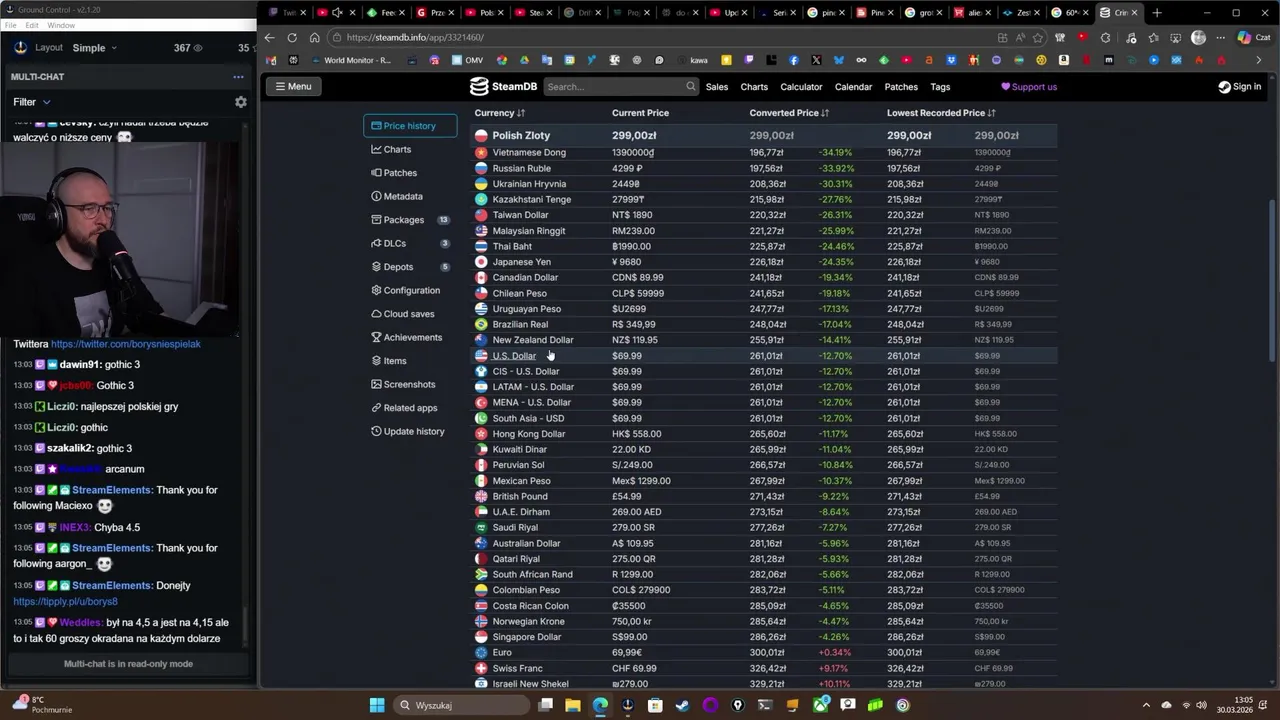
Task: Expand the chat Filter dropdown
Action: [x=32, y=102]
